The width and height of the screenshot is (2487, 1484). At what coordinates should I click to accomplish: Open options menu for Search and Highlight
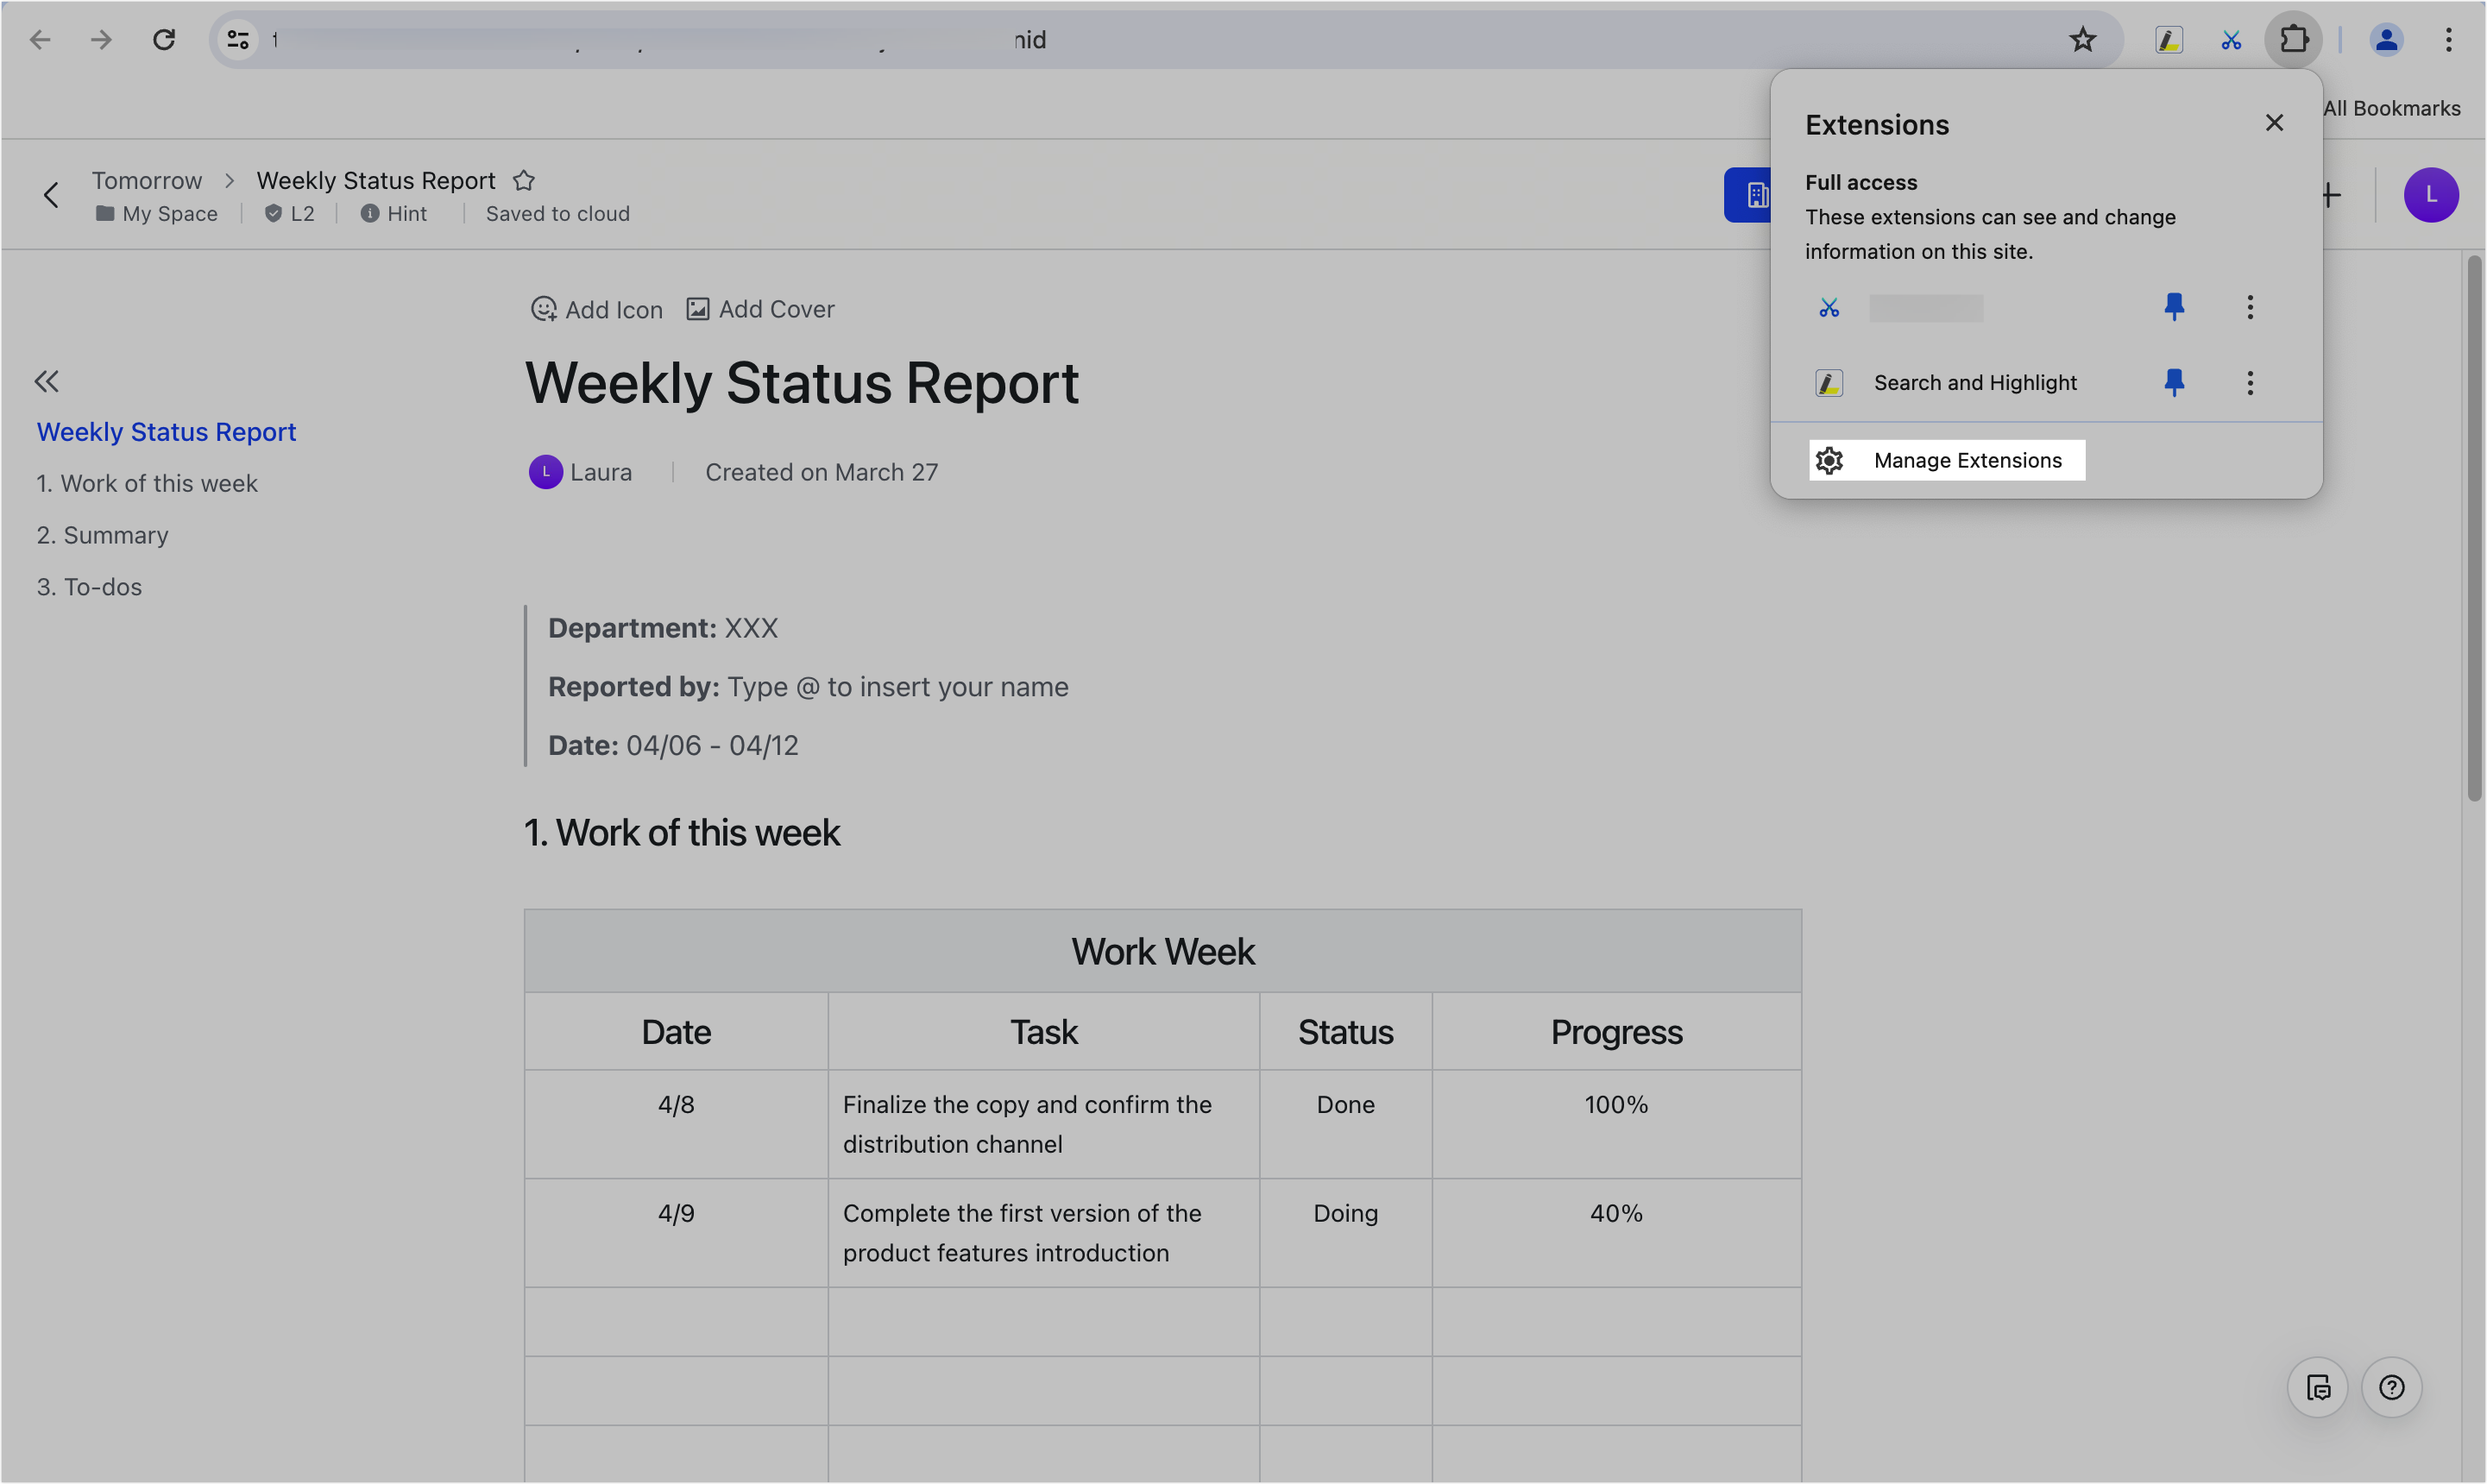(x=2250, y=382)
